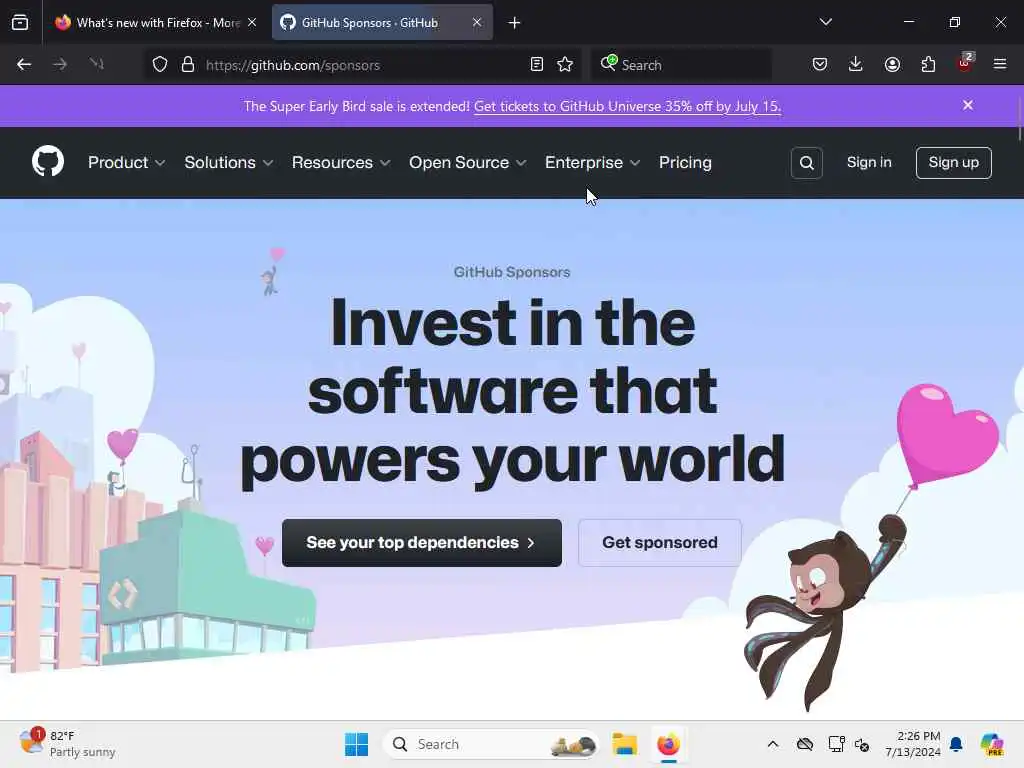The width and height of the screenshot is (1024, 768).
Task: Click the Get sponsored button
Action: pos(660,543)
